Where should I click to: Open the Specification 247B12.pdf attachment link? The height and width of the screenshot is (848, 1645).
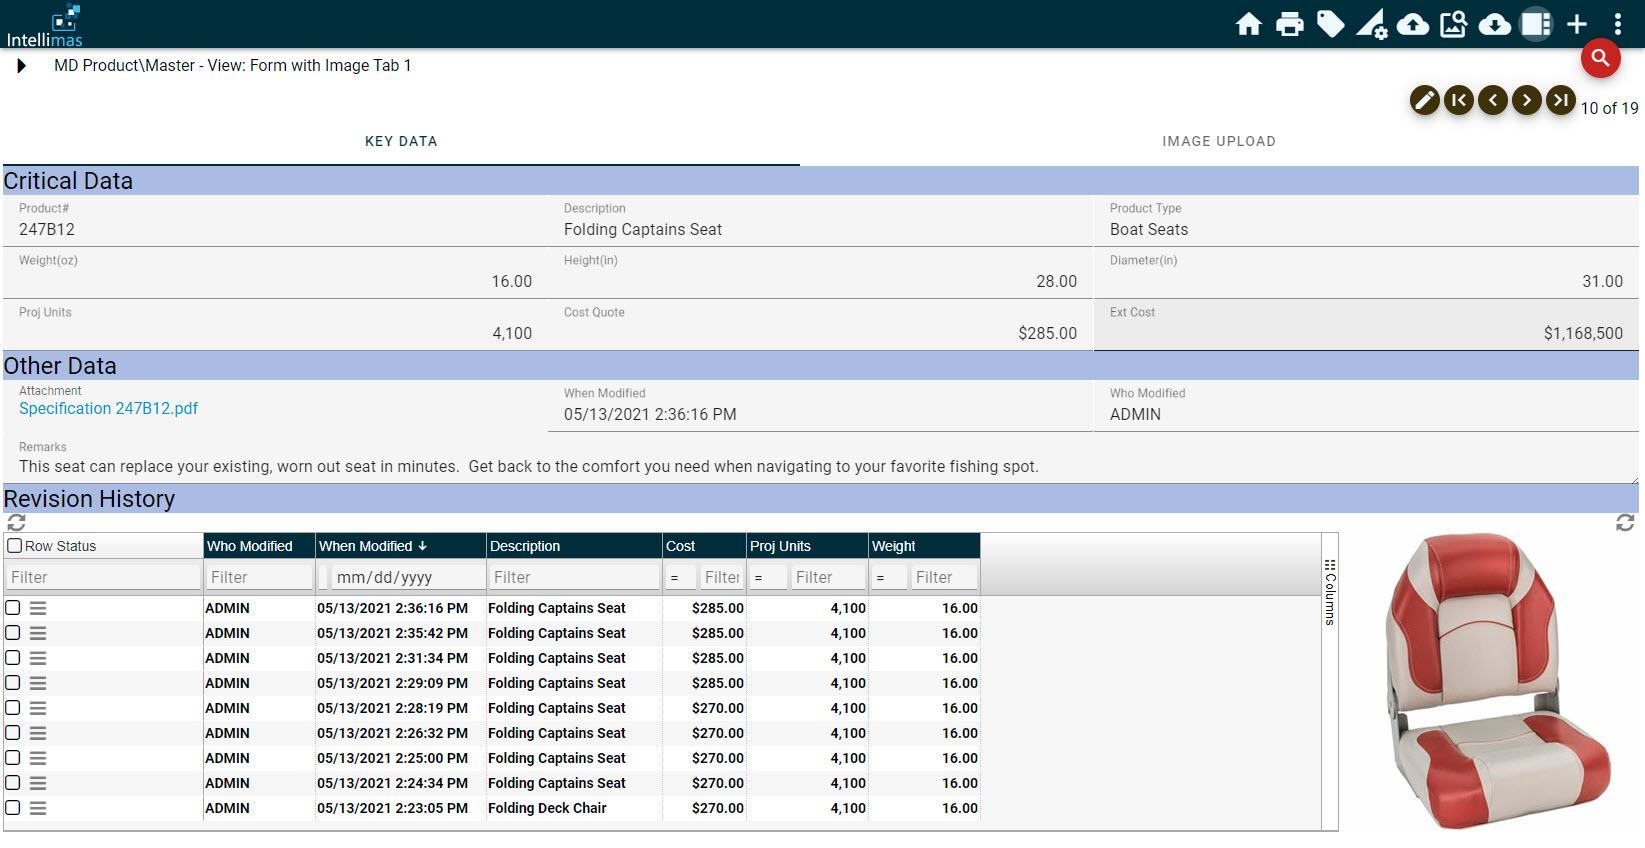[108, 408]
